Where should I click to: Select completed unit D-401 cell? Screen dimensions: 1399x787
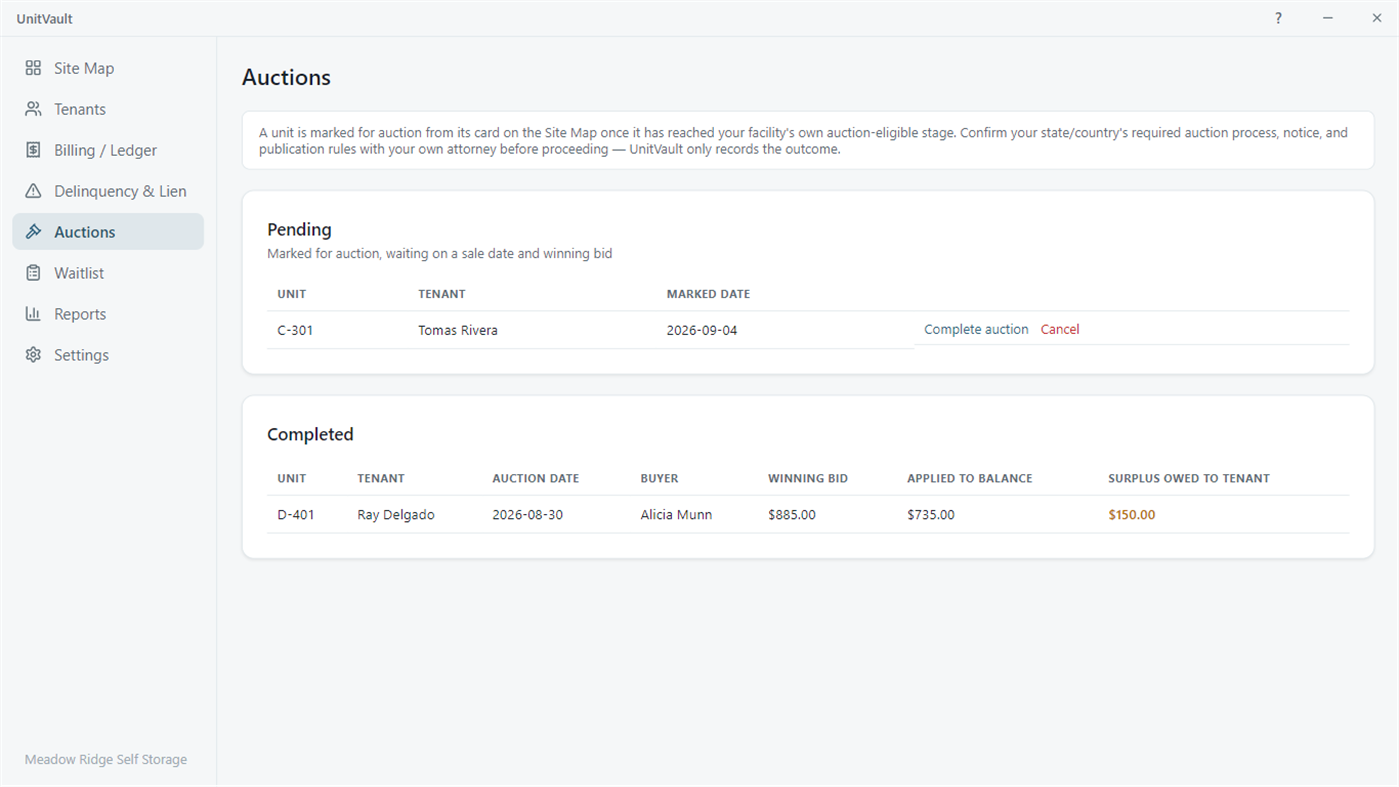pyautogui.click(x=296, y=515)
